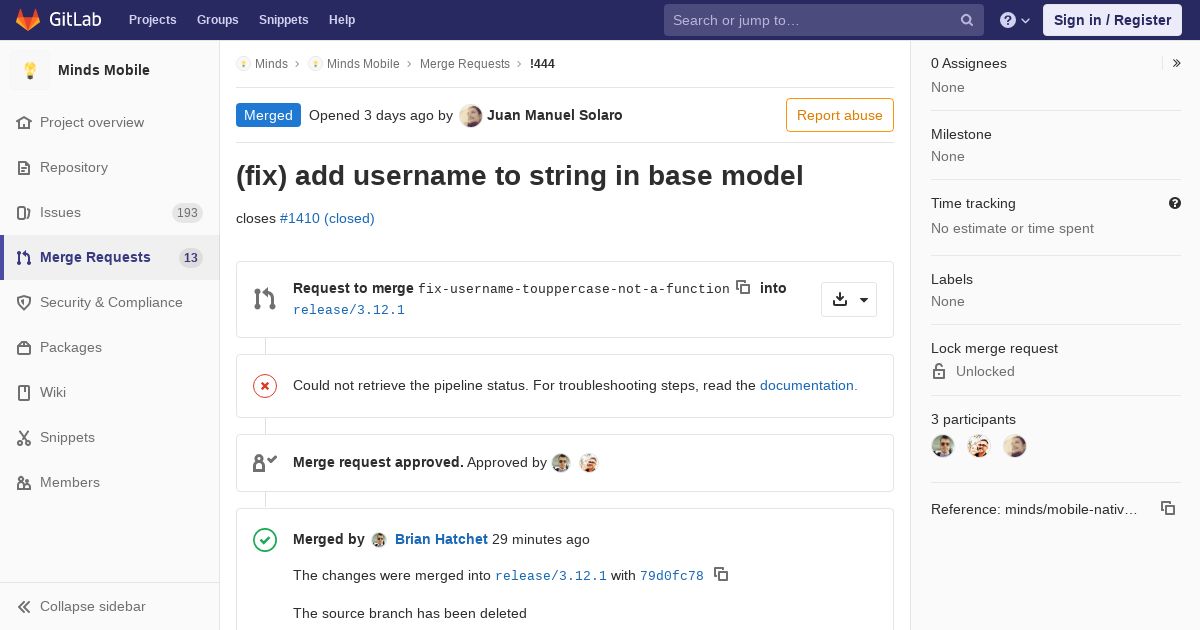Click the Merged status badge

pos(268,115)
